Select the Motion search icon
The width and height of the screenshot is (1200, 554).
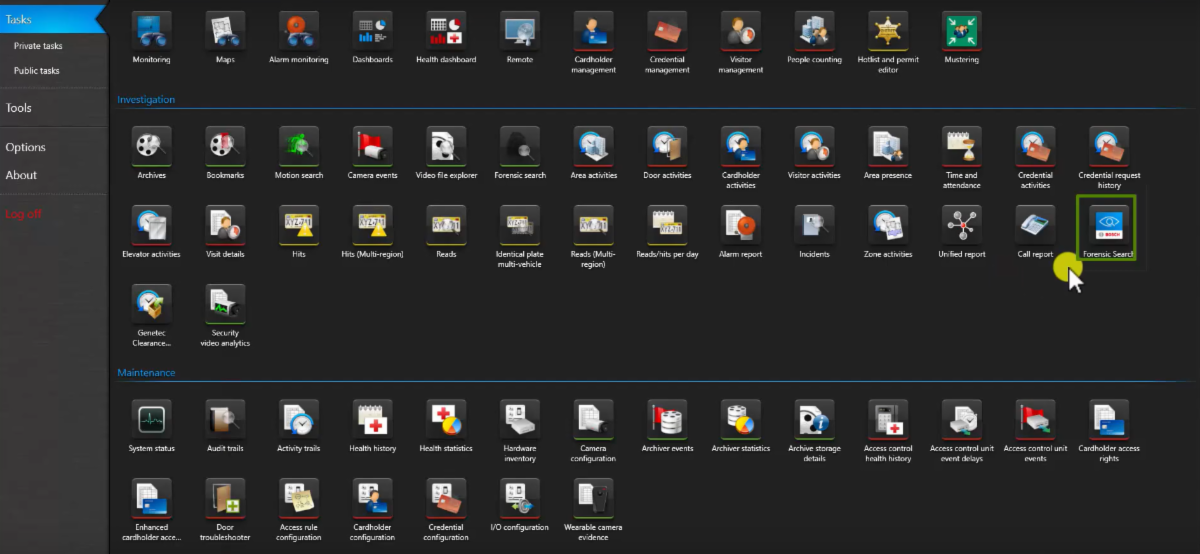point(299,147)
